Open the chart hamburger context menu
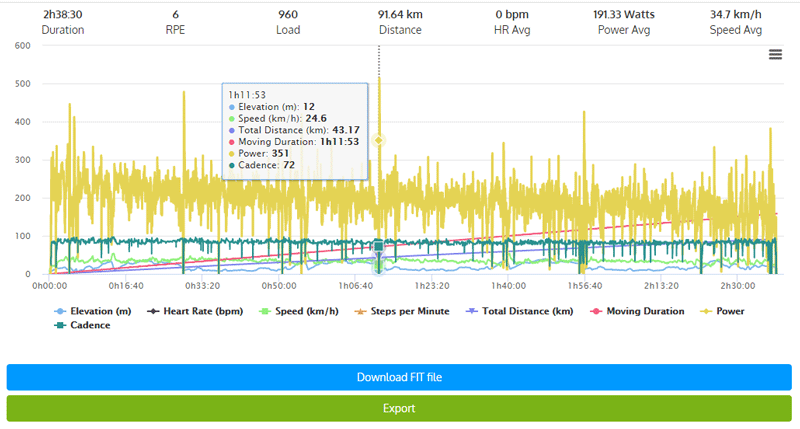800x429 pixels. [775, 55]
